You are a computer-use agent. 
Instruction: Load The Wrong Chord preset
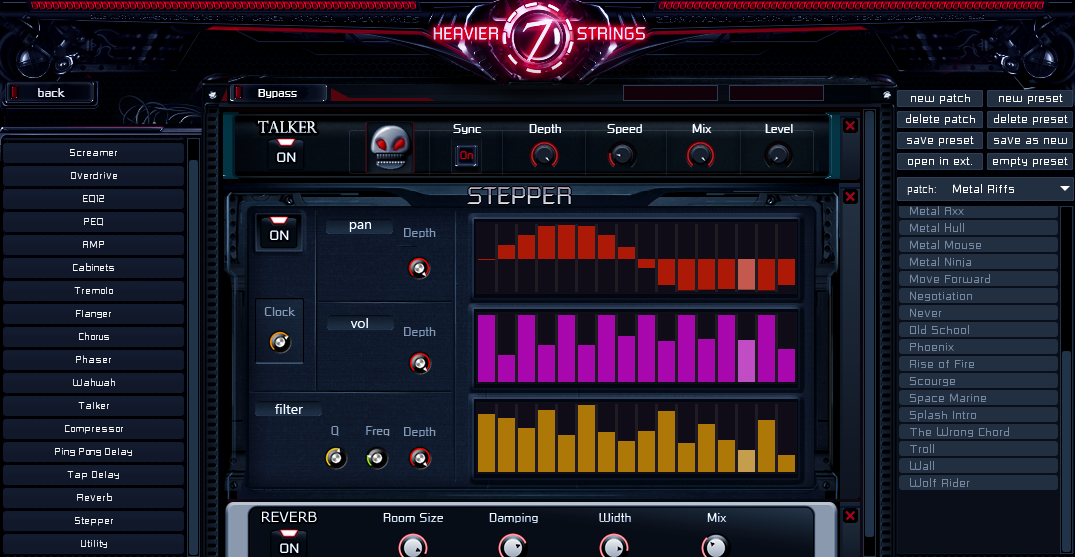pos(978,432)
